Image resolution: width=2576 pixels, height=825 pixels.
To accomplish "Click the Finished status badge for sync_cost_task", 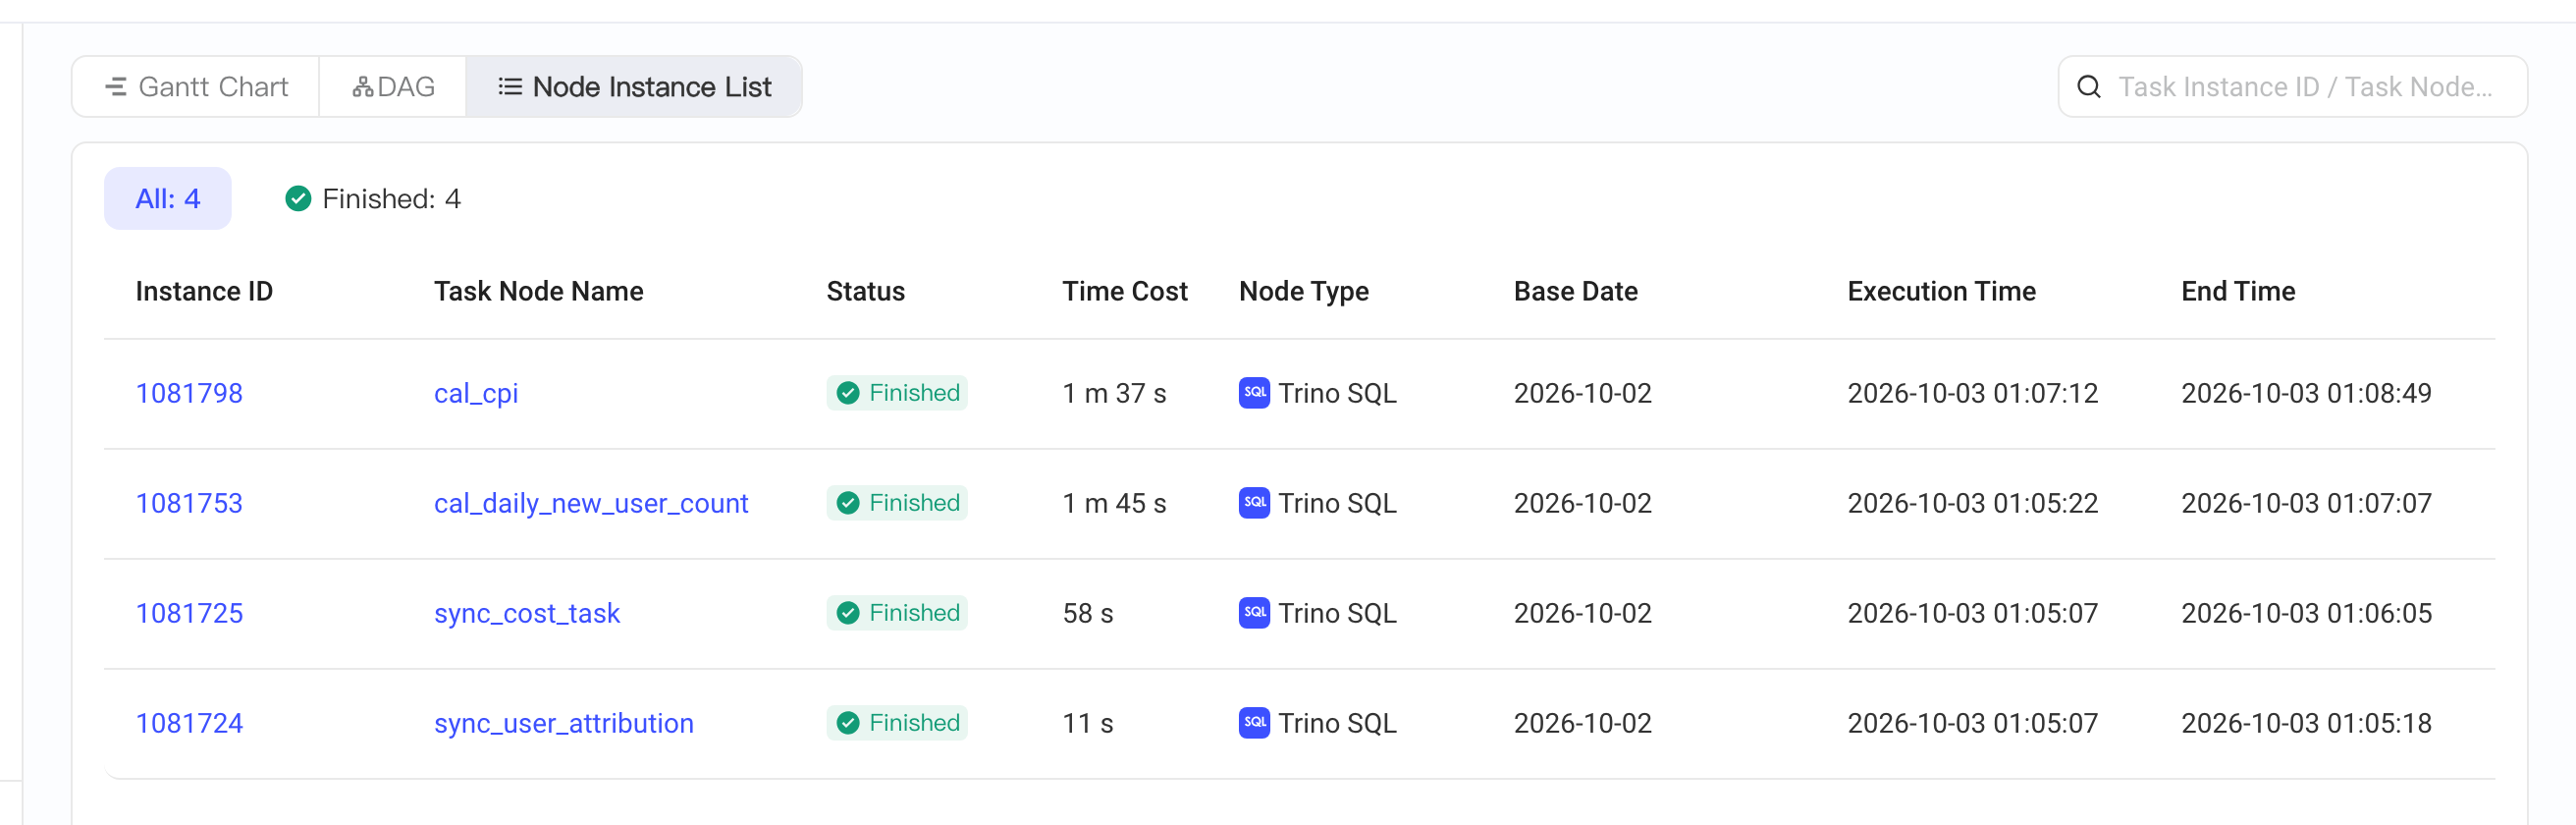I will click(x=897, y=613).
